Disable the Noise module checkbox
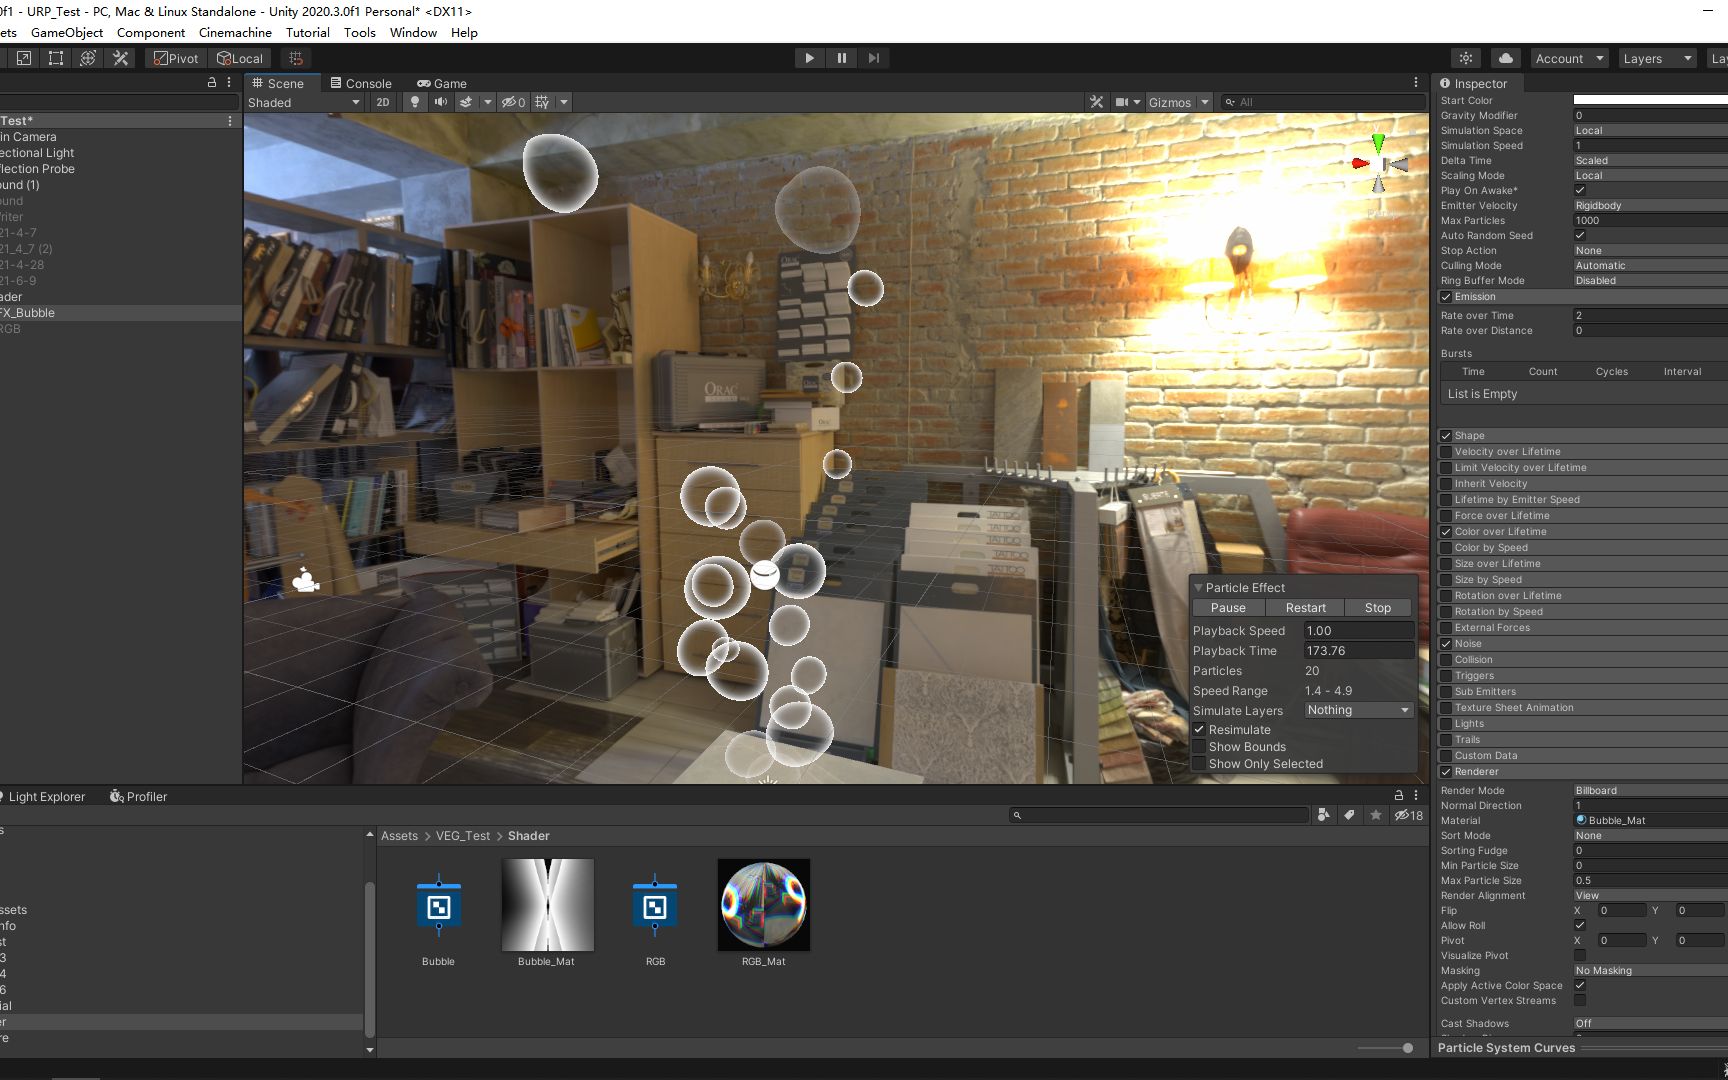The width and height of the screenshot is (1728, 1080). point(1446,643)
